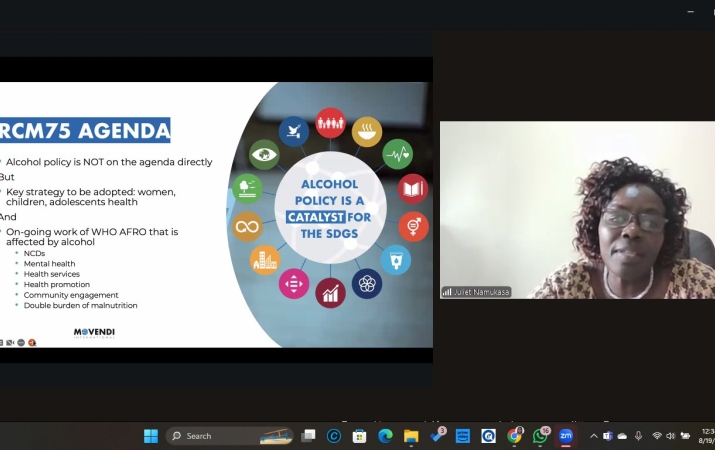Click the Microsoft Teams tray icon
Image resolution: width=715 pixels, height=450 pixels.
[x=607, y=436]
